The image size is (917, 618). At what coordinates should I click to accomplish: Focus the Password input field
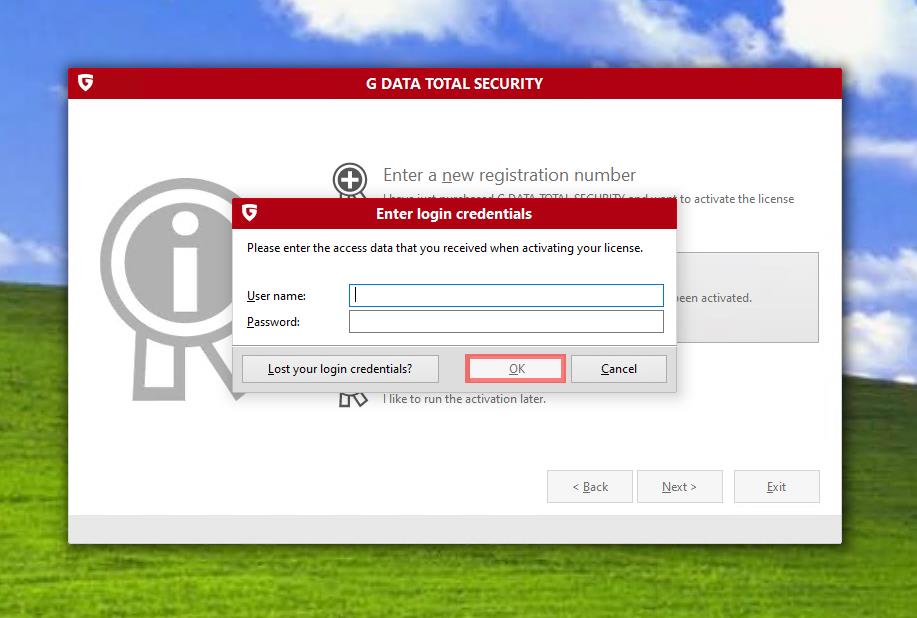[x=506, y=322]
